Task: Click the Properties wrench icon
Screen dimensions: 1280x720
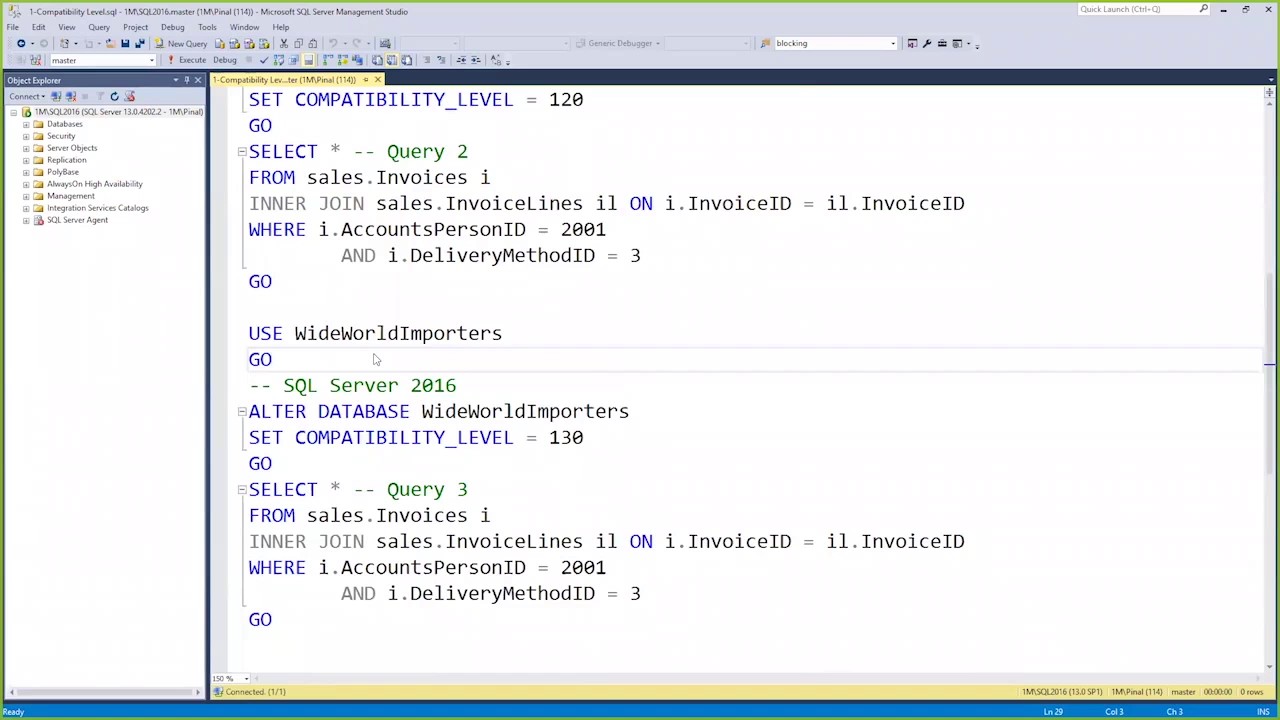Action: pos(927,43)
